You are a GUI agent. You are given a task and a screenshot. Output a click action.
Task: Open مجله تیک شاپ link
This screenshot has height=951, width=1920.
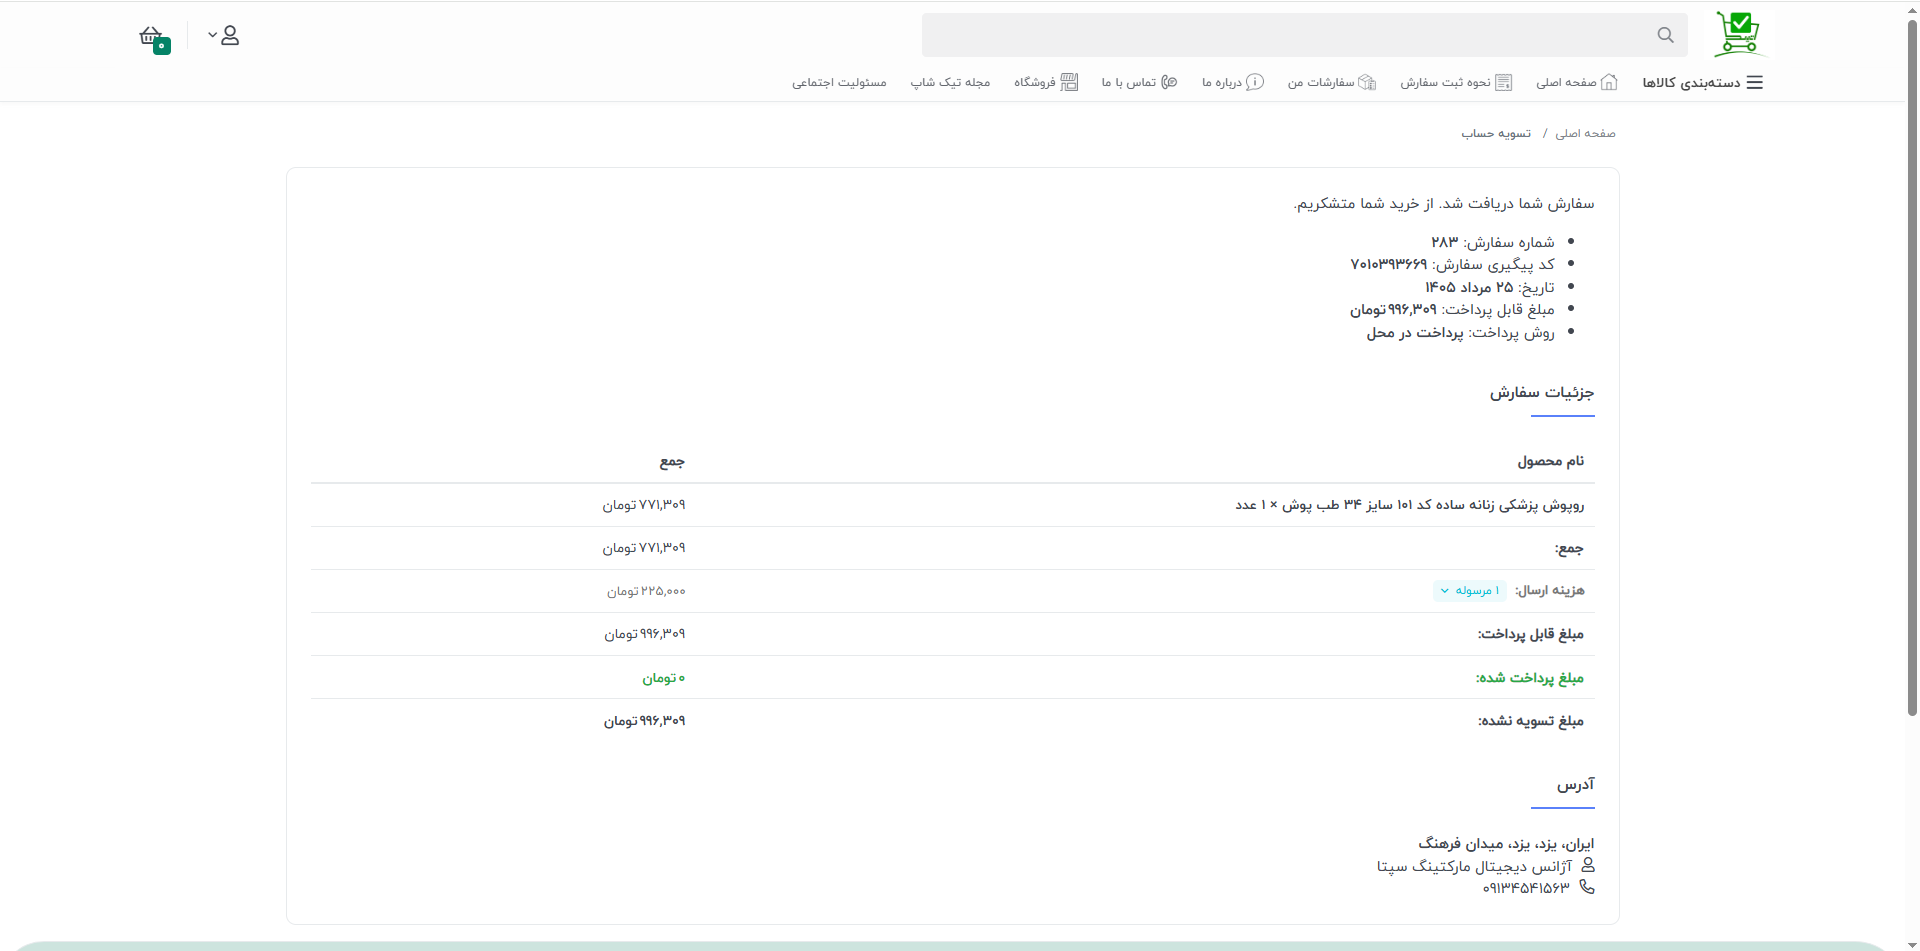[950, 82]
